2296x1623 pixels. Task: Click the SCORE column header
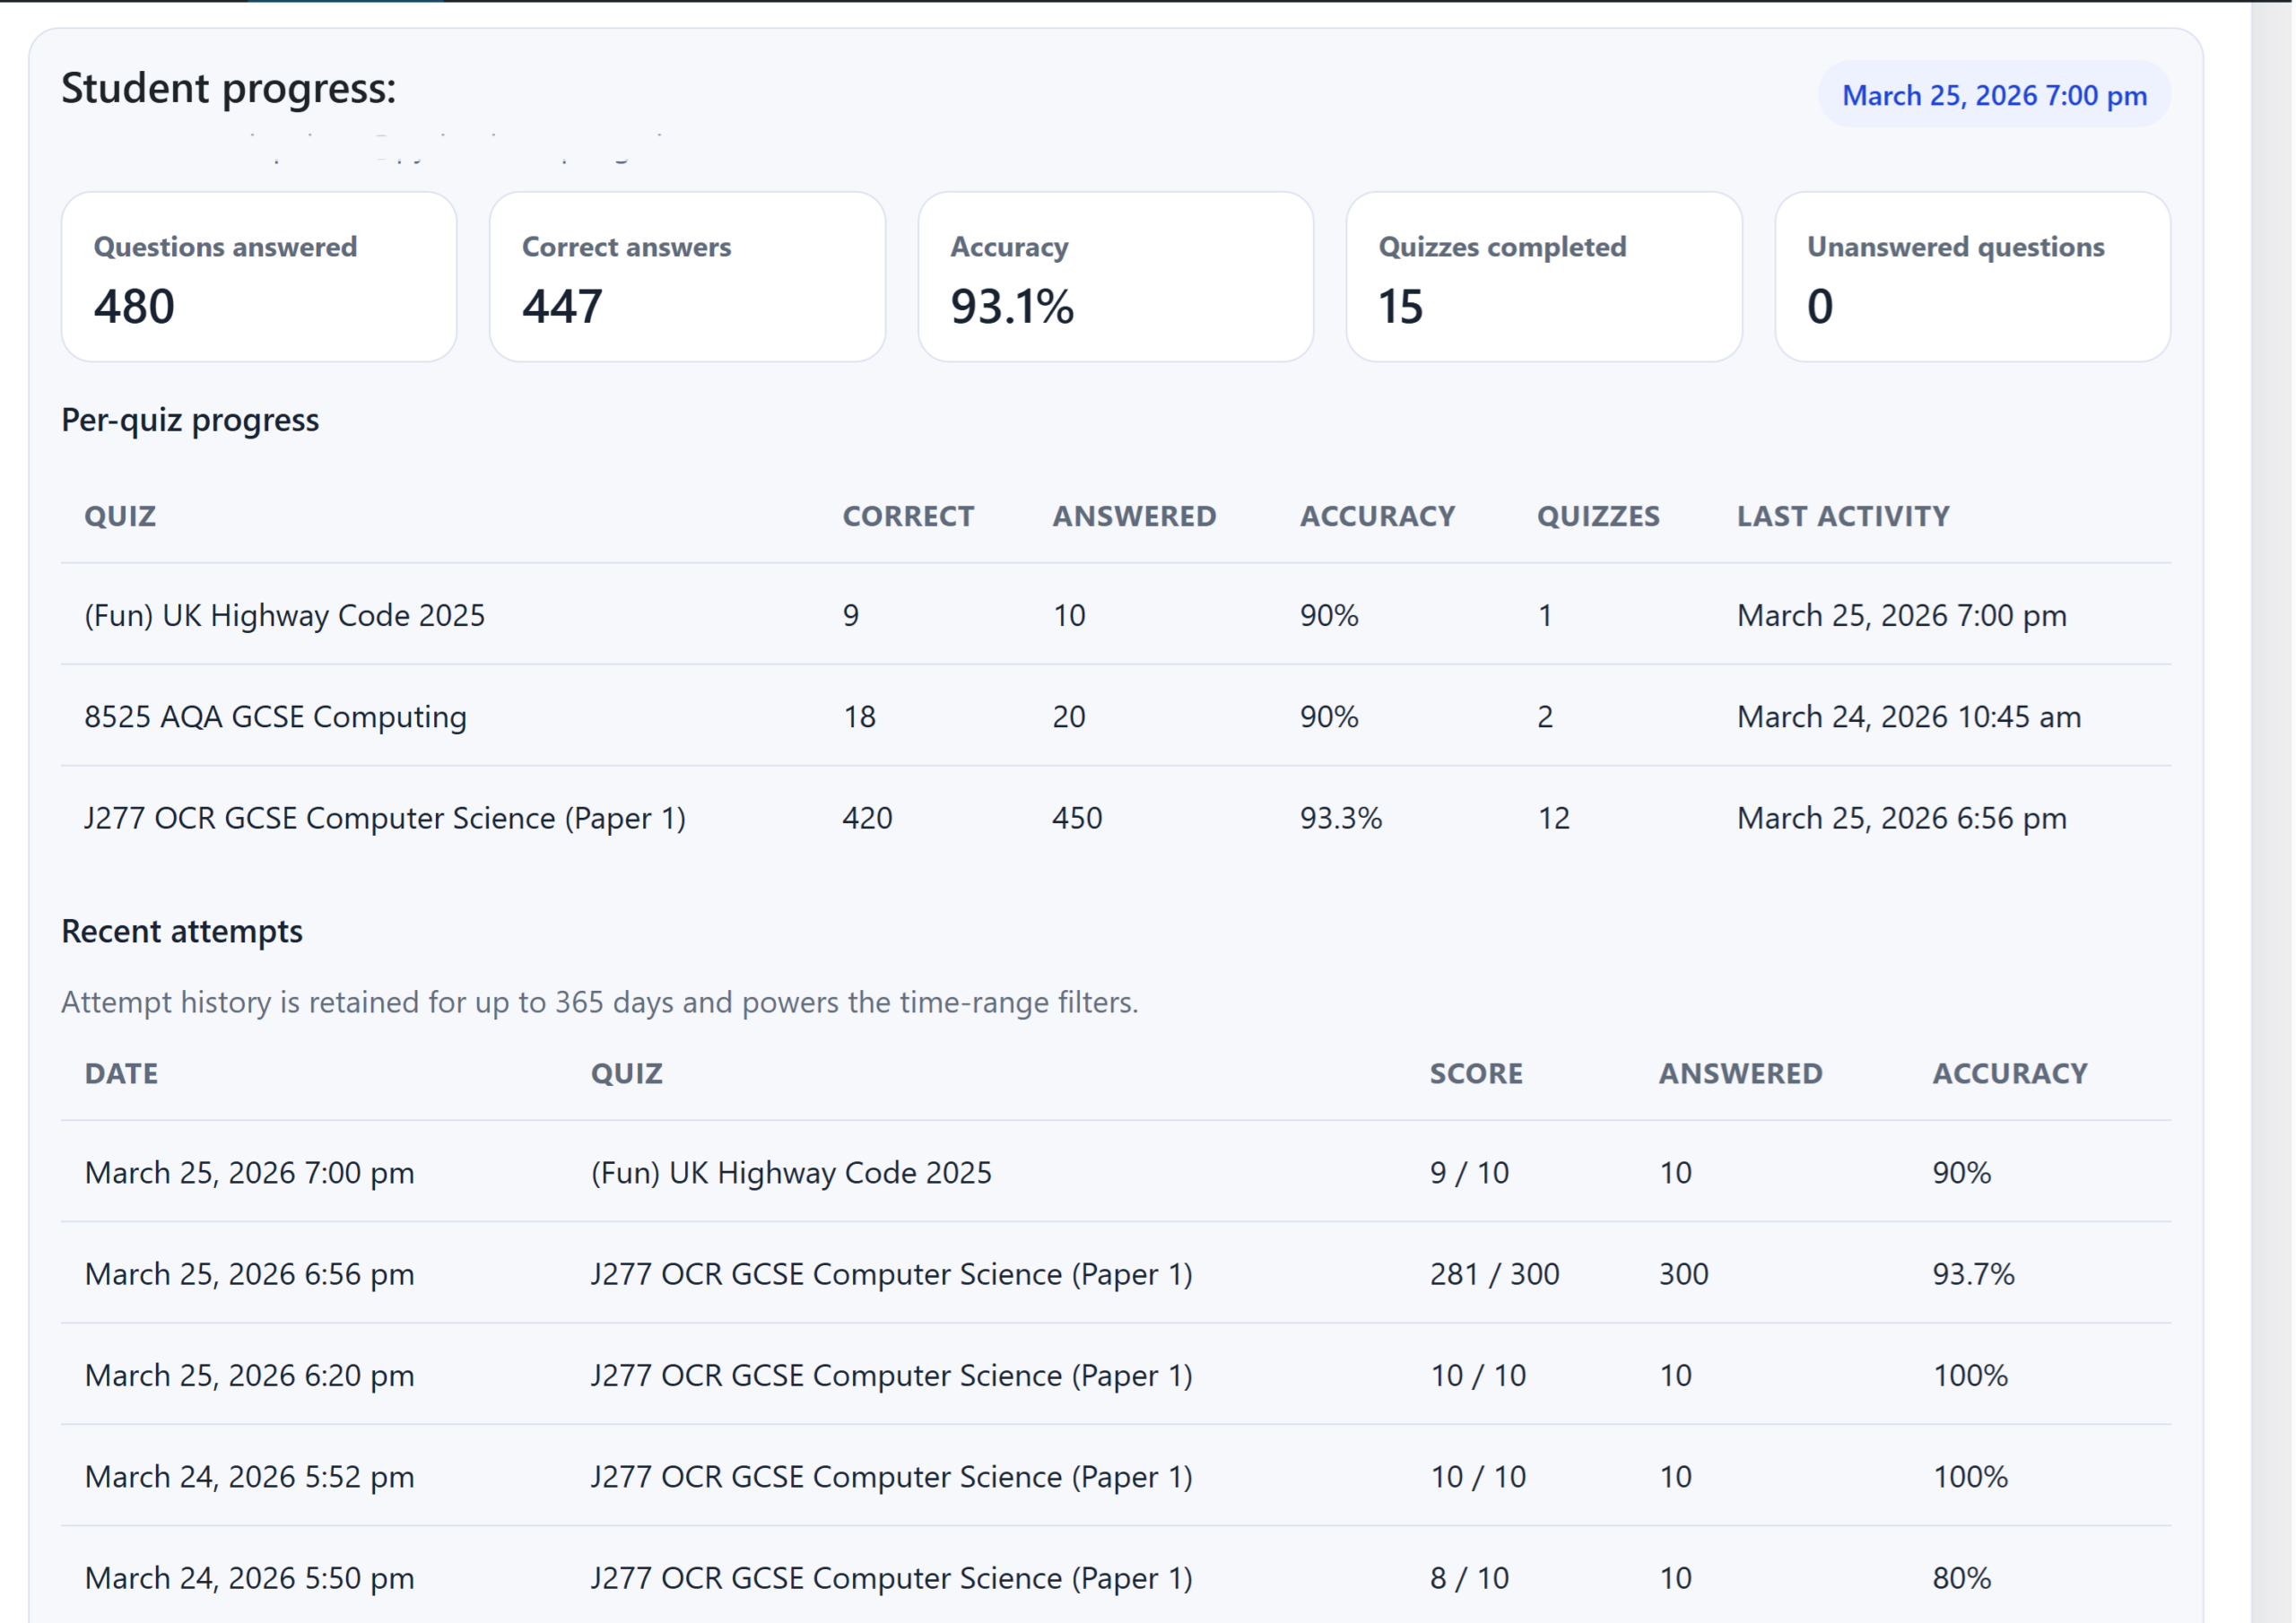[1475, 1073]
